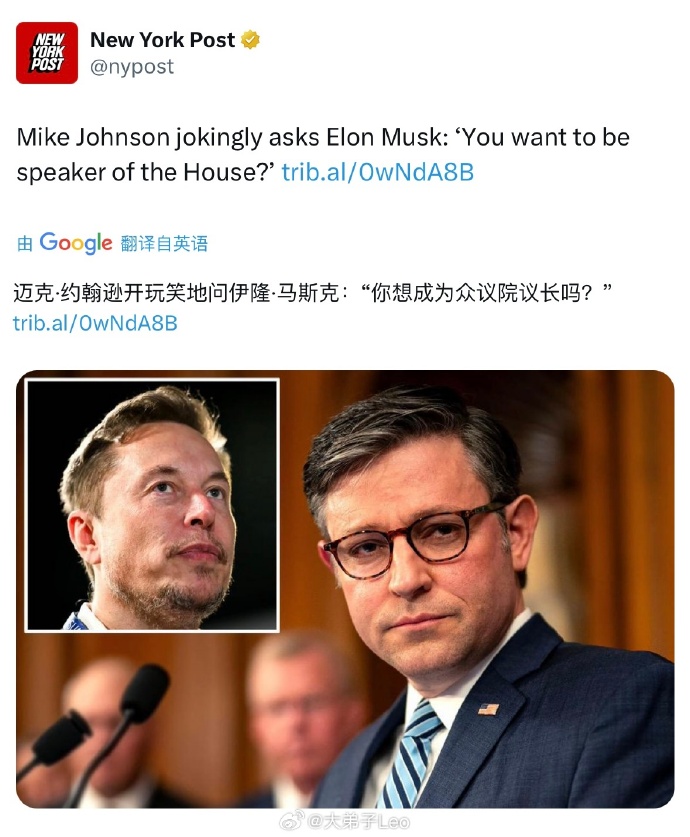Click 'Elon Musk' in the tweet text
This screenshot has width=690, height=837.
(384, 138)
